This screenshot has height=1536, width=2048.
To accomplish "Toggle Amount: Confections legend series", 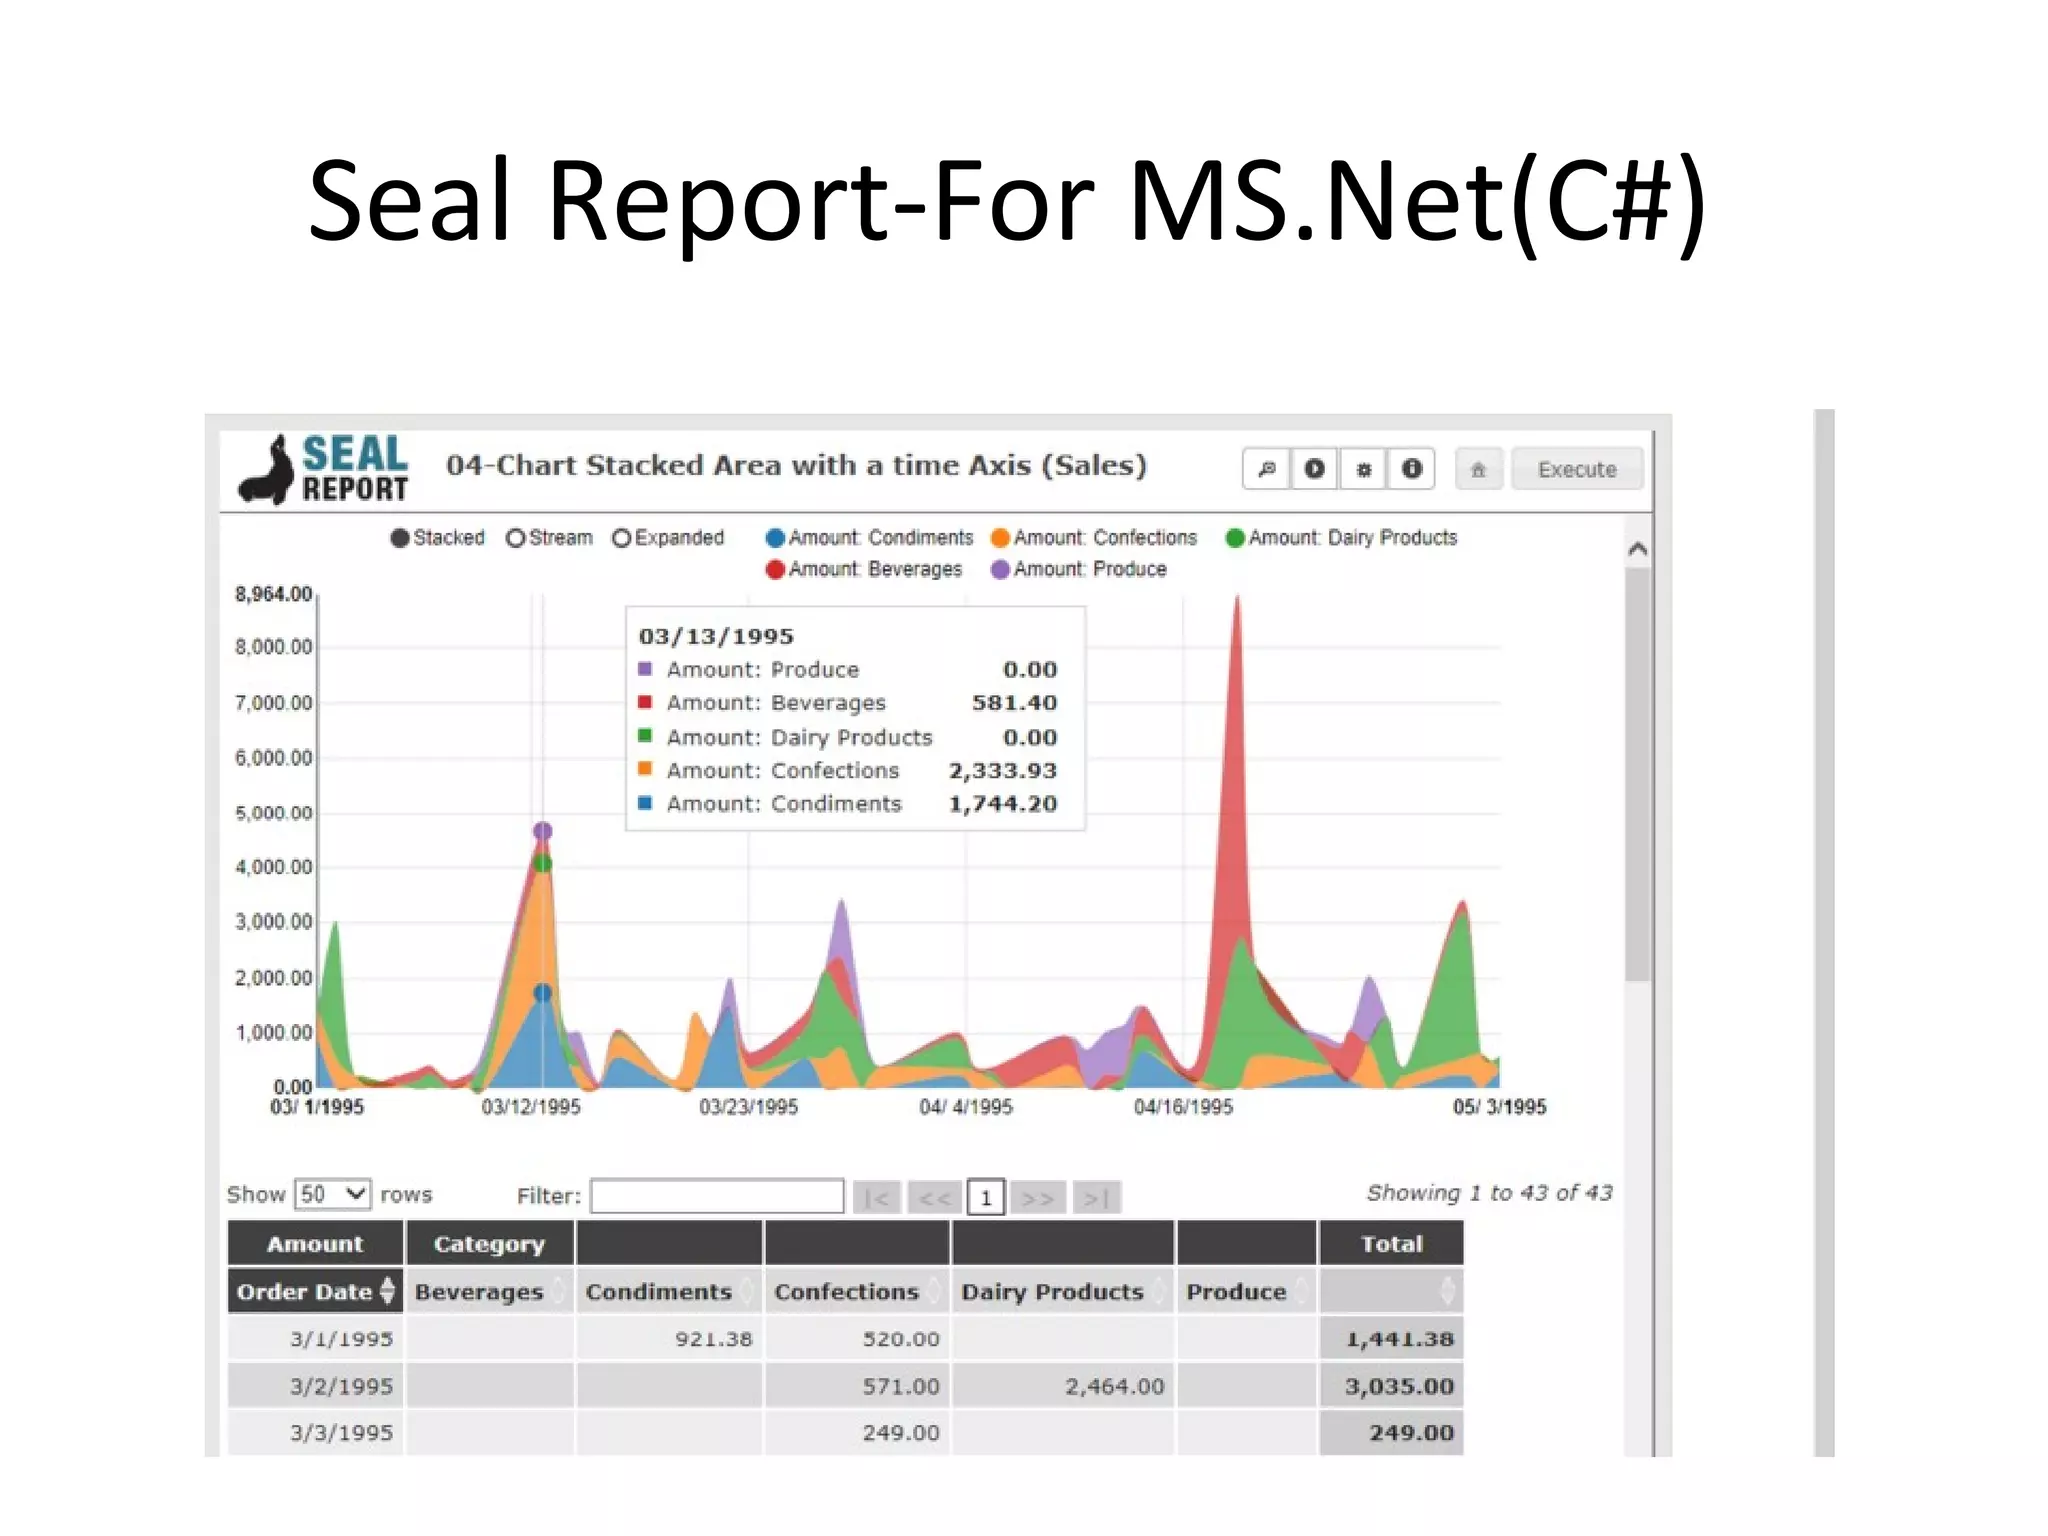I will (x=1094, y=538).
